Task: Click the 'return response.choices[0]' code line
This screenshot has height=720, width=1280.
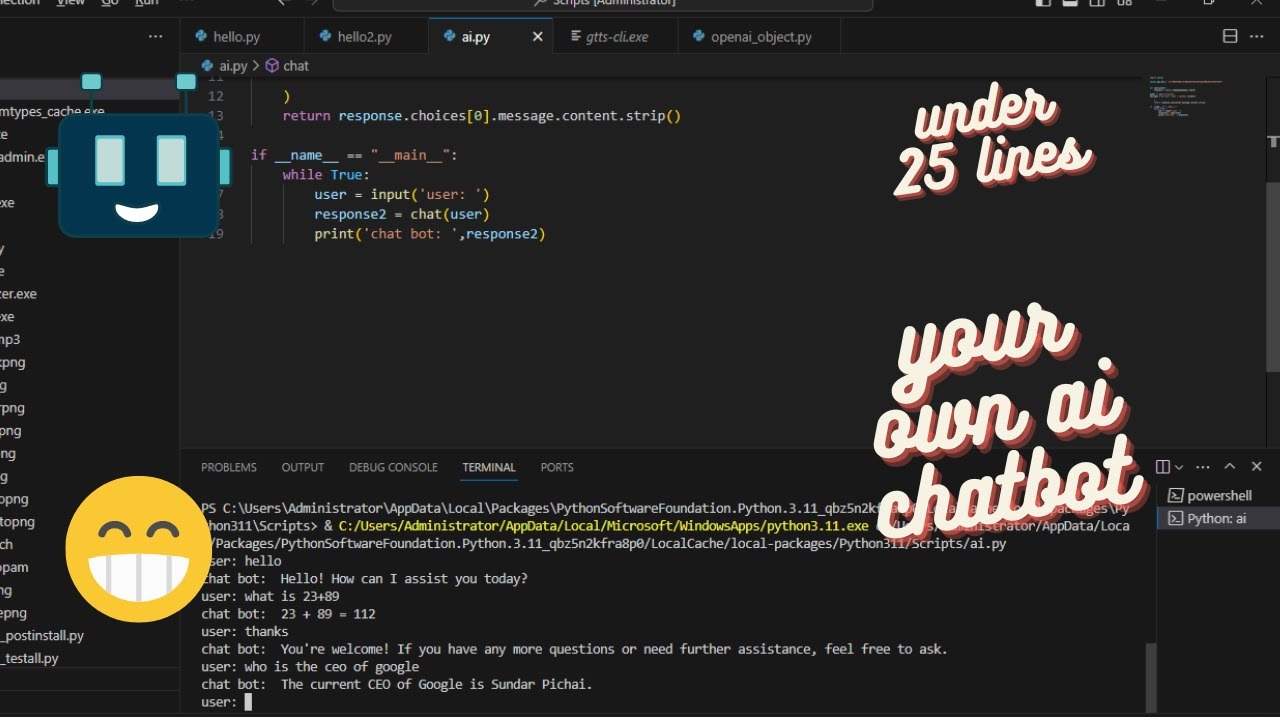Action: click(x=481, y=116)
